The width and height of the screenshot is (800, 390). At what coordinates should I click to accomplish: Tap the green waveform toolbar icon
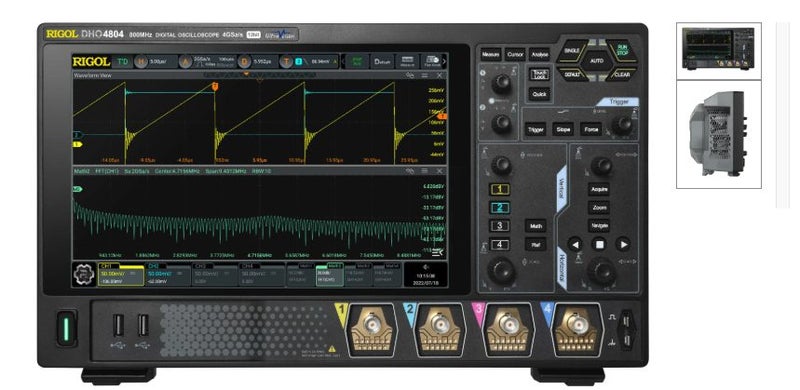point(357,62)
